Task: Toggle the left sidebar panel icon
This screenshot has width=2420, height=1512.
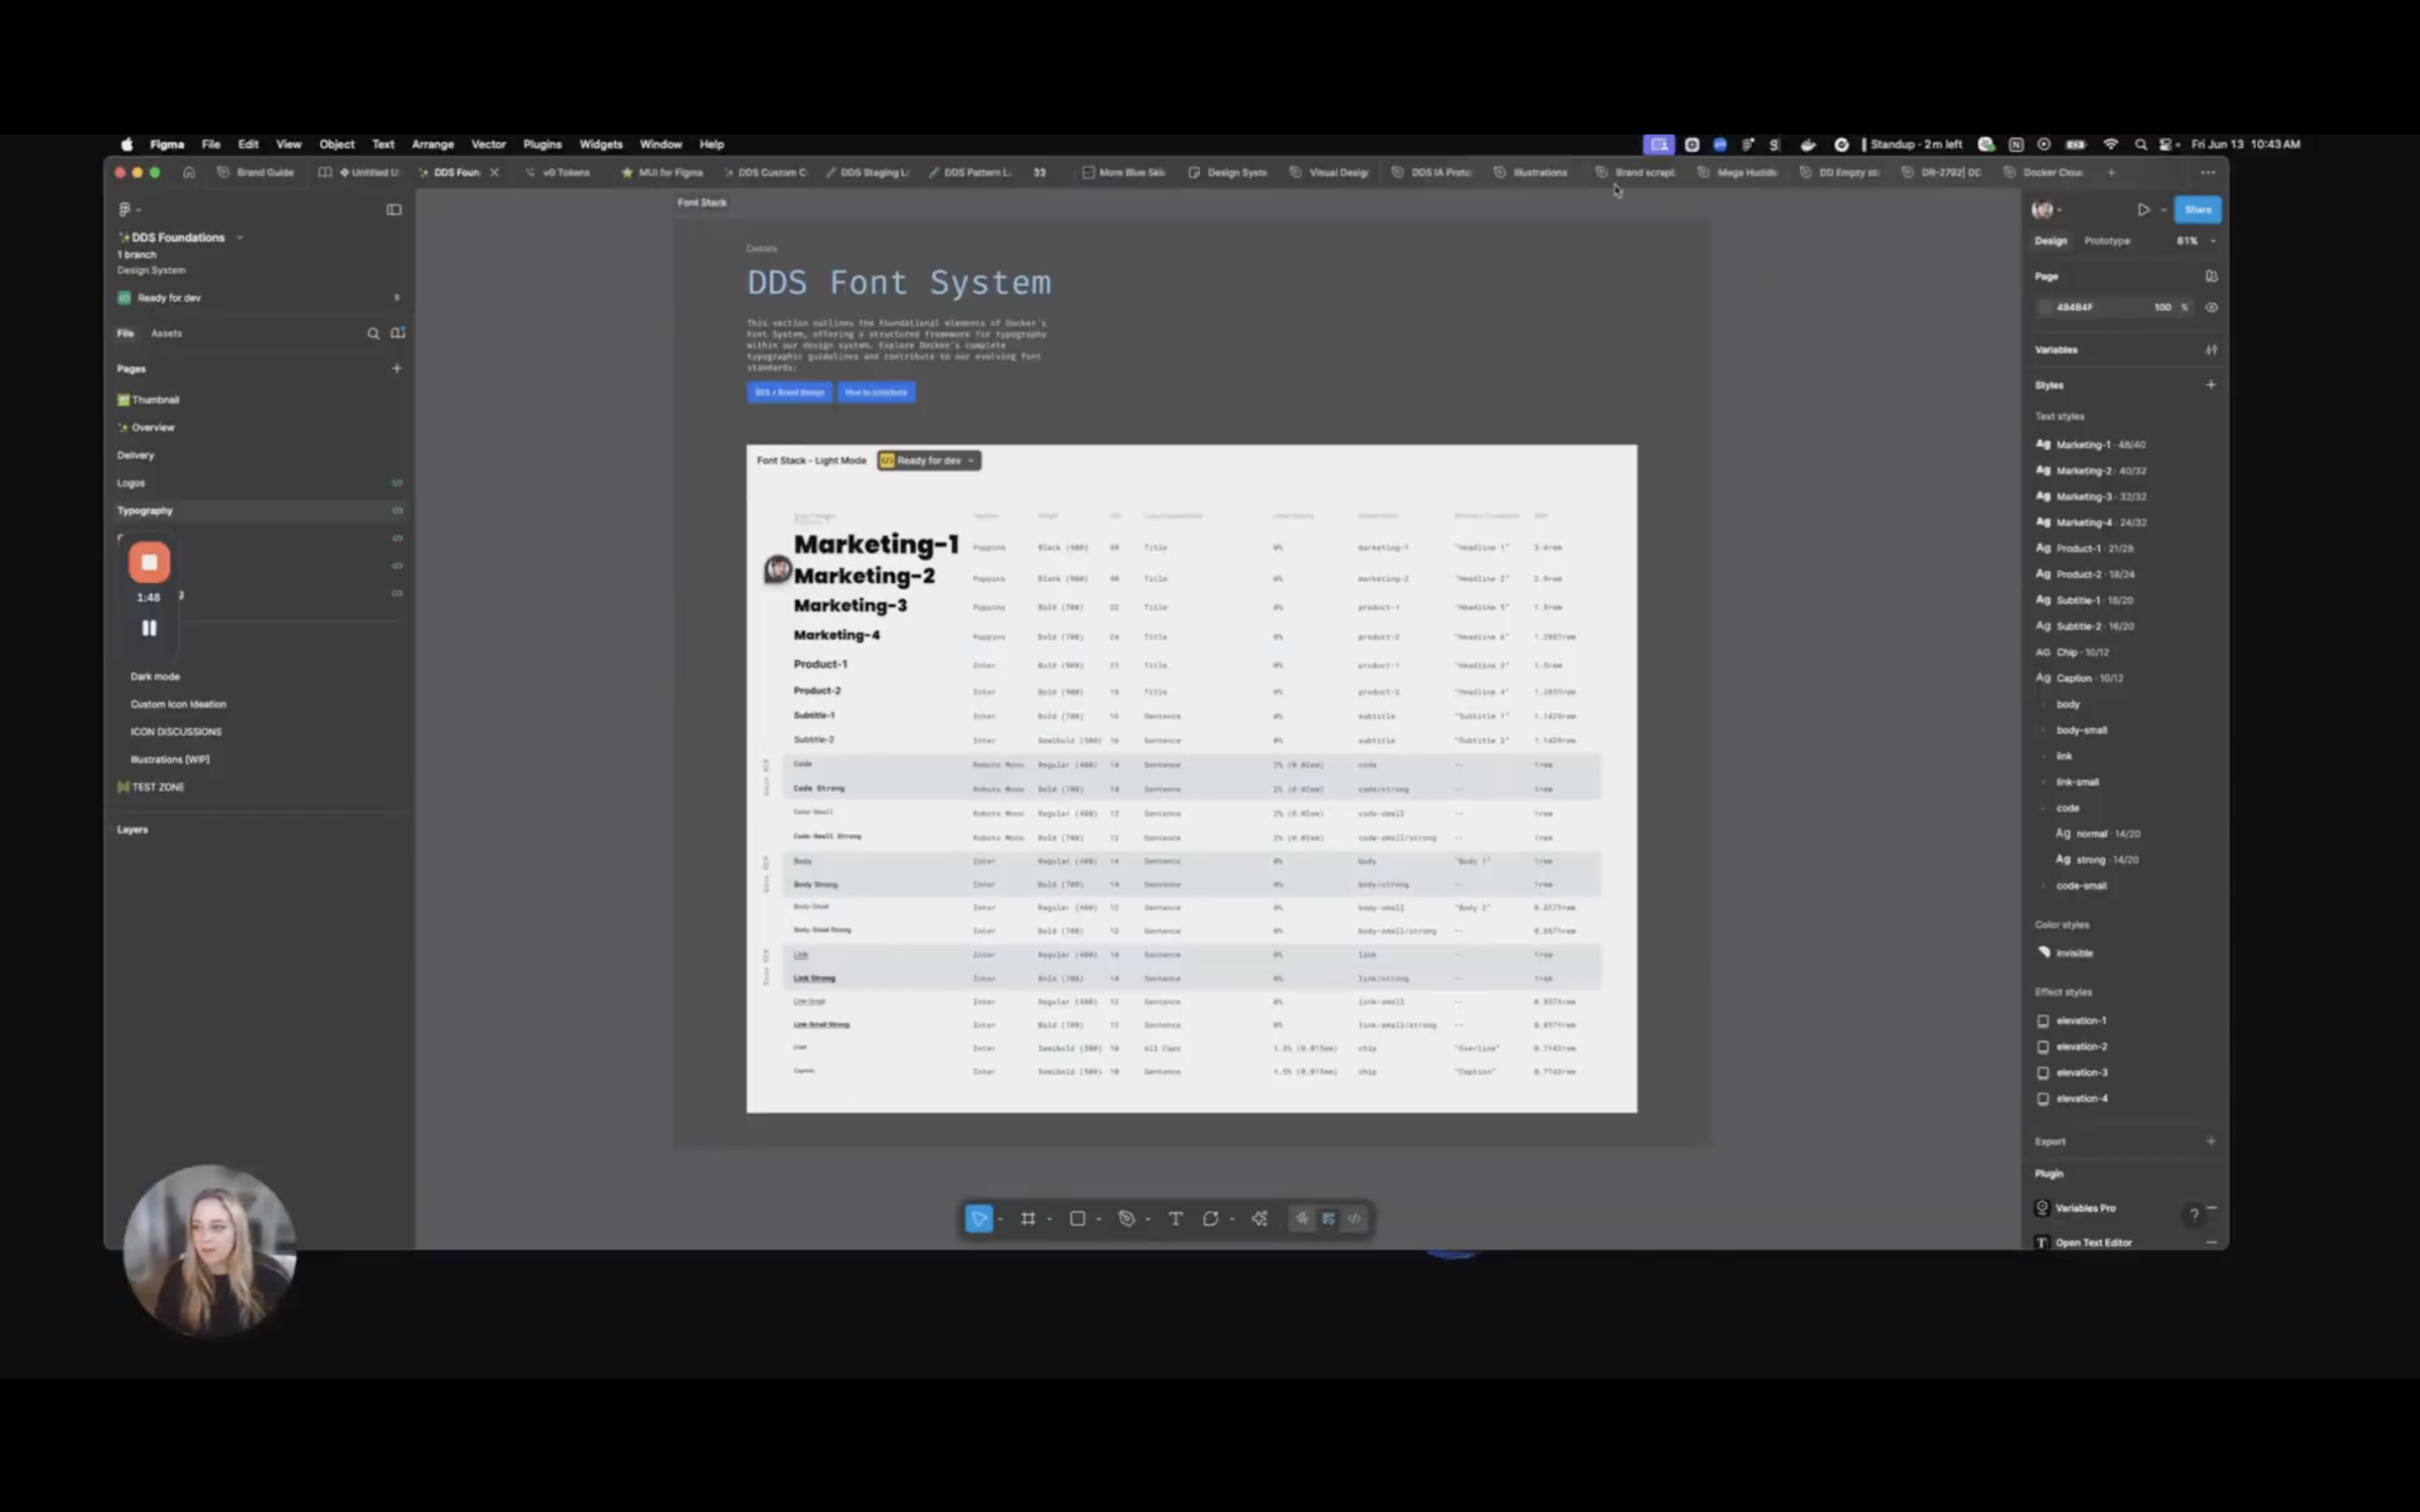Action: [393, 209]
